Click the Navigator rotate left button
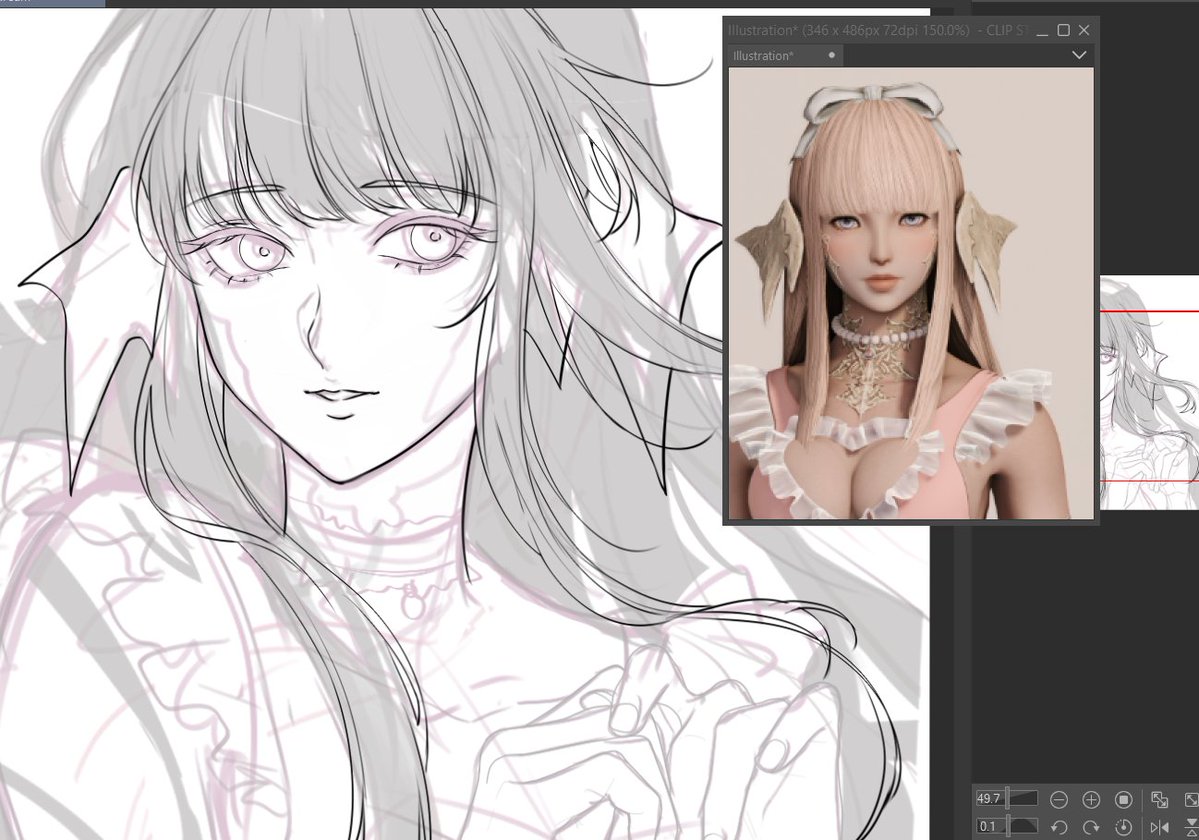 1059,827
